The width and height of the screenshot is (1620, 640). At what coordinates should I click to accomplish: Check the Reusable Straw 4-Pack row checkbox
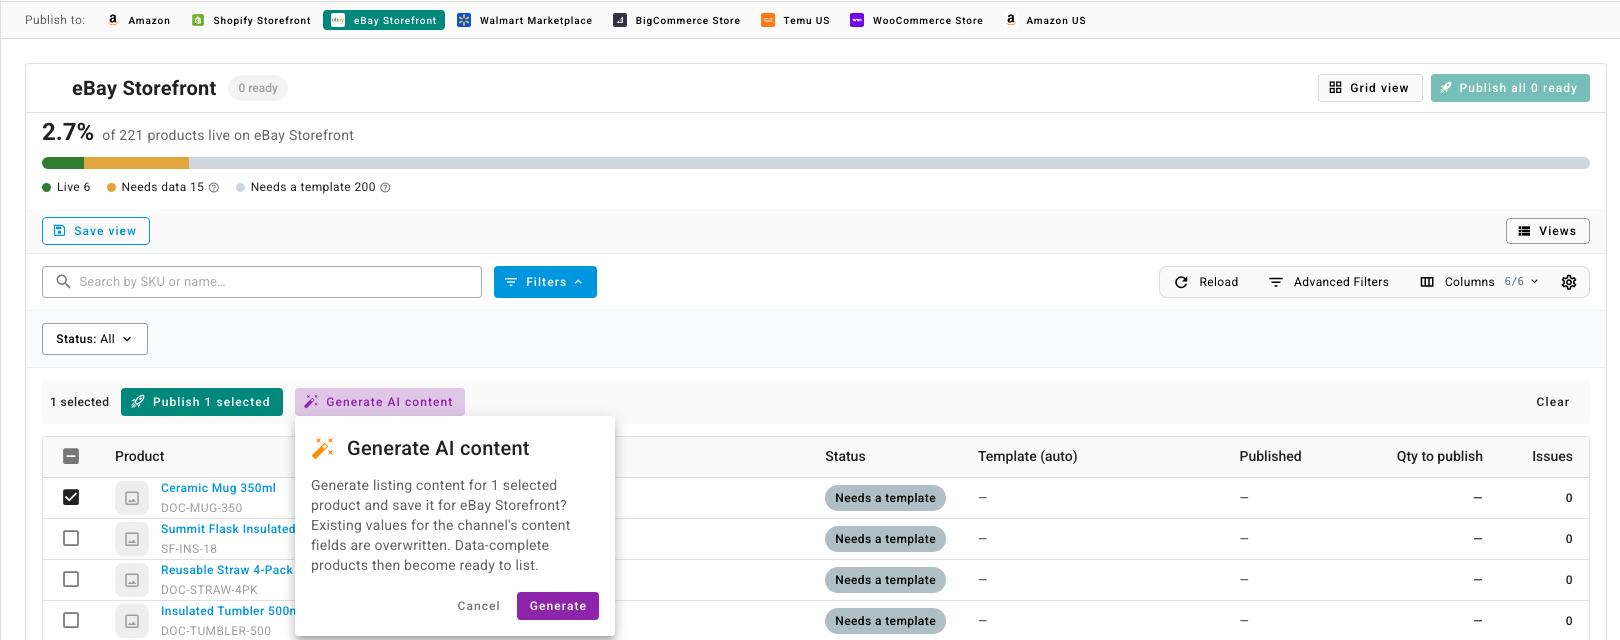click(x=71, y=579)
